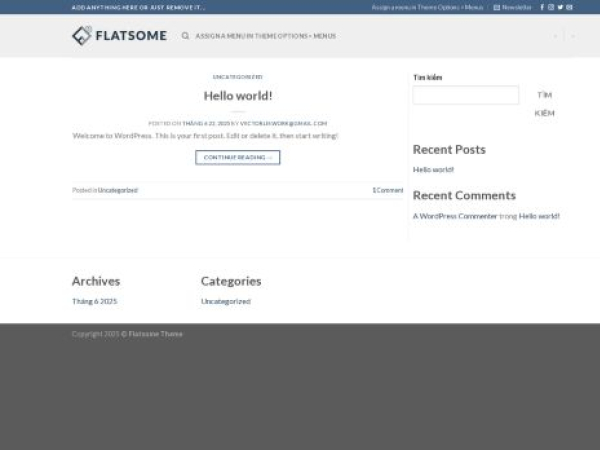Click the Uncategorized label above post title
The height and width of the screenshot is (450, 600).
pos(238,77)
